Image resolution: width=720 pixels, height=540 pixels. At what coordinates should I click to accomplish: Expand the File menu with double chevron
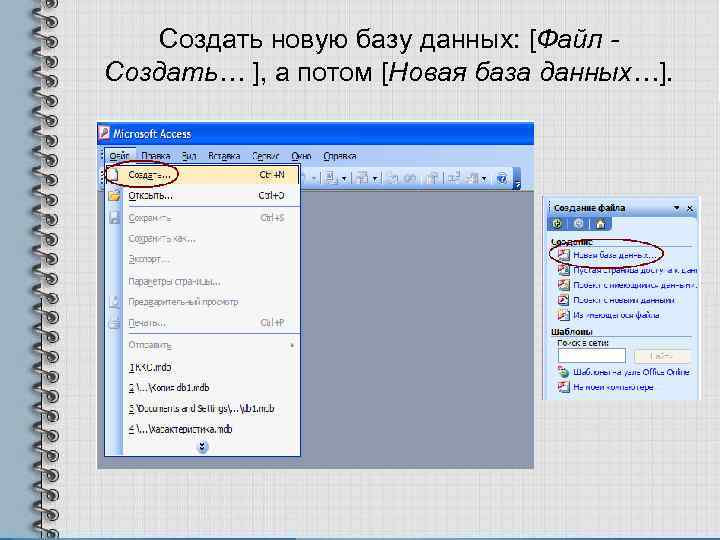[x=202, y=447]
